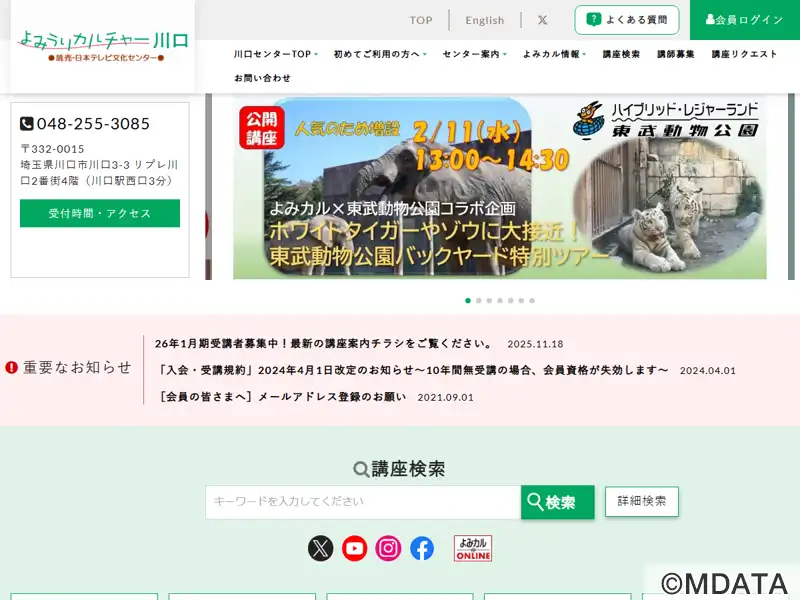Screen dimensions: 800x600
Task: Open the 講座検索 nav item
Action: (x=621, y=54)
